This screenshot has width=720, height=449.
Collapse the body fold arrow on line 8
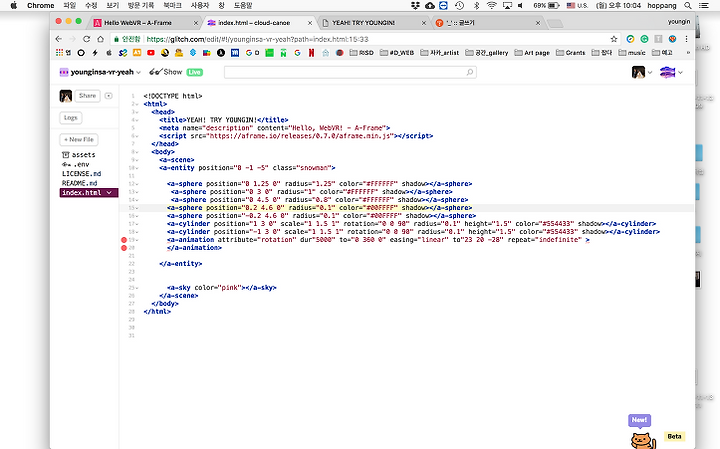(137, 152)
